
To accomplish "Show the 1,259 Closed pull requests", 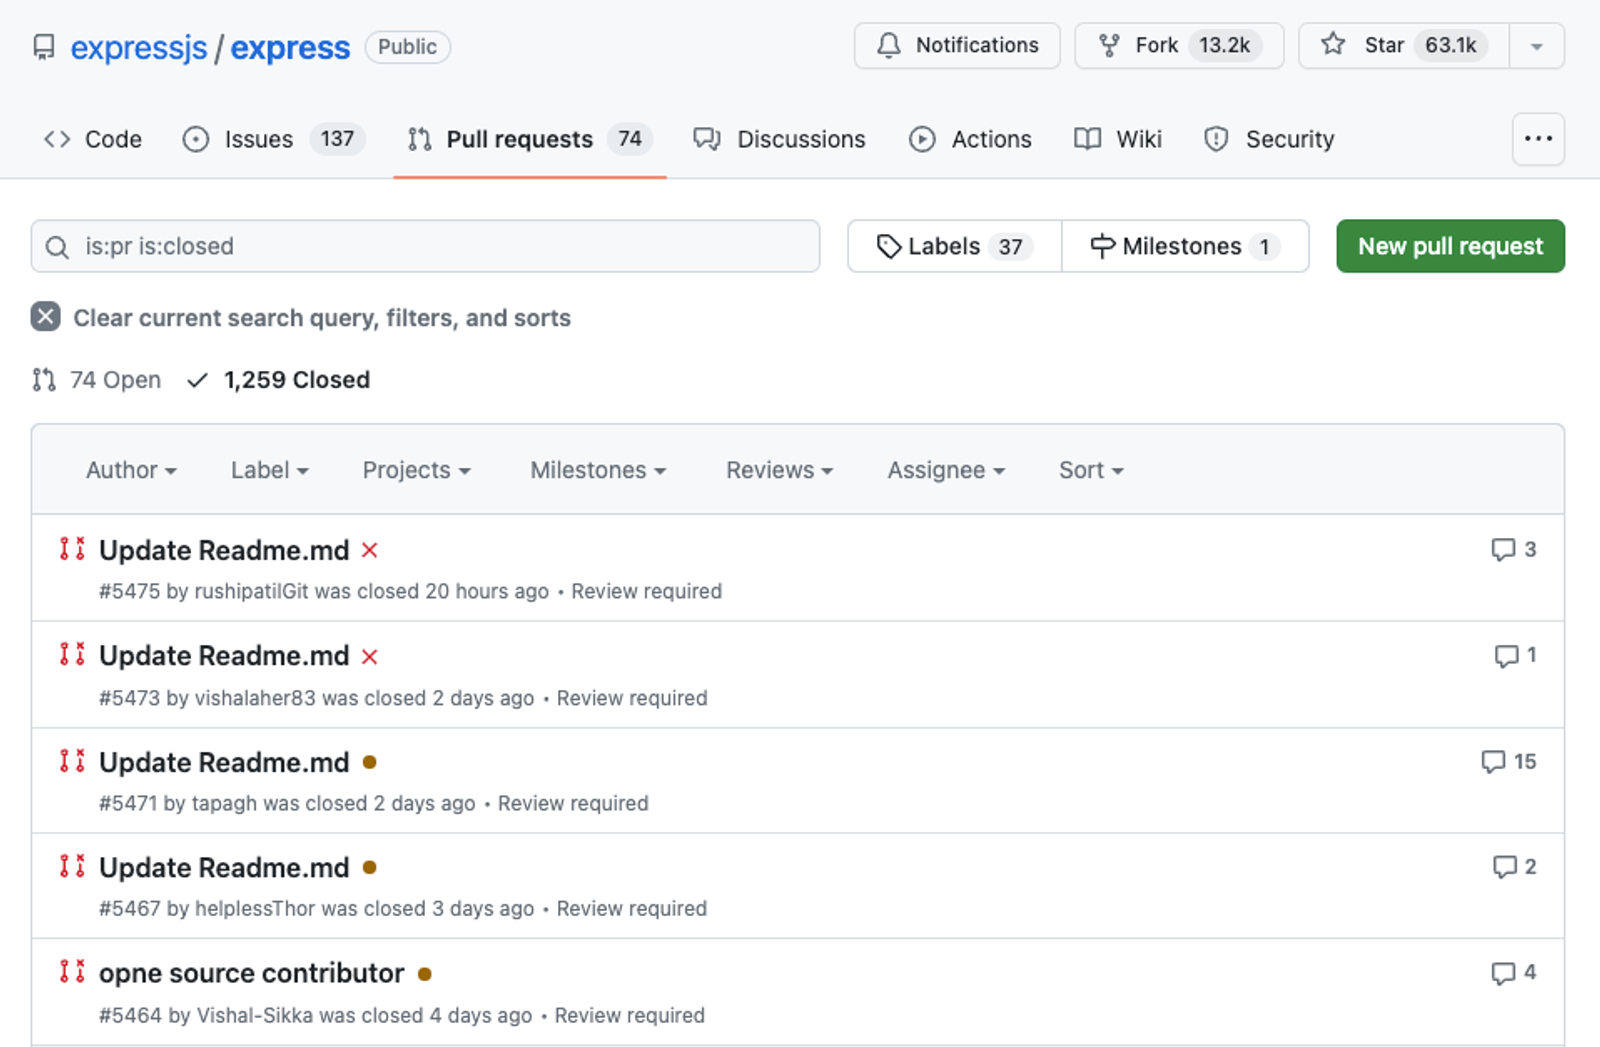I will [x=279, y=380].
